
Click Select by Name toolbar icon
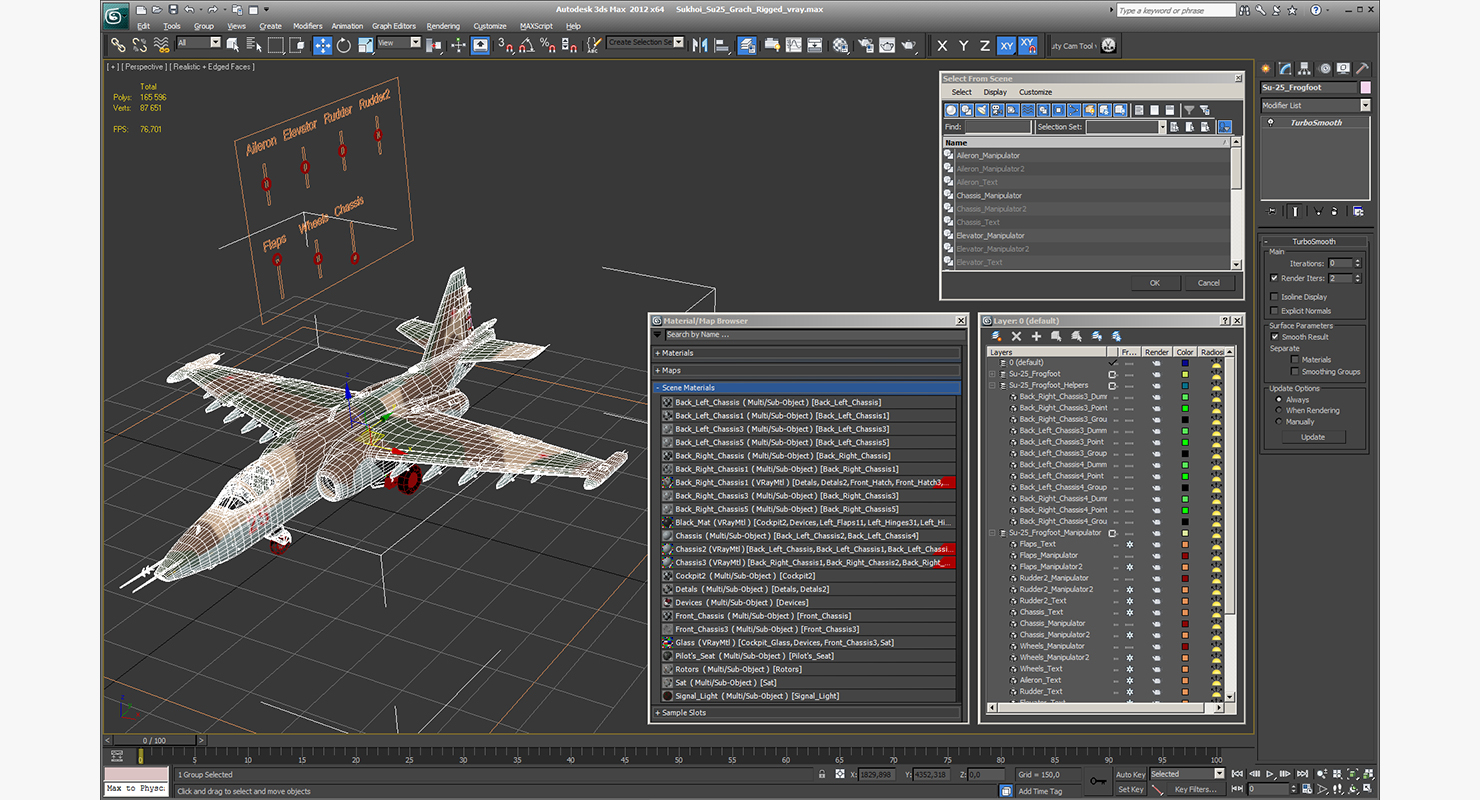[x=254, y=45]
